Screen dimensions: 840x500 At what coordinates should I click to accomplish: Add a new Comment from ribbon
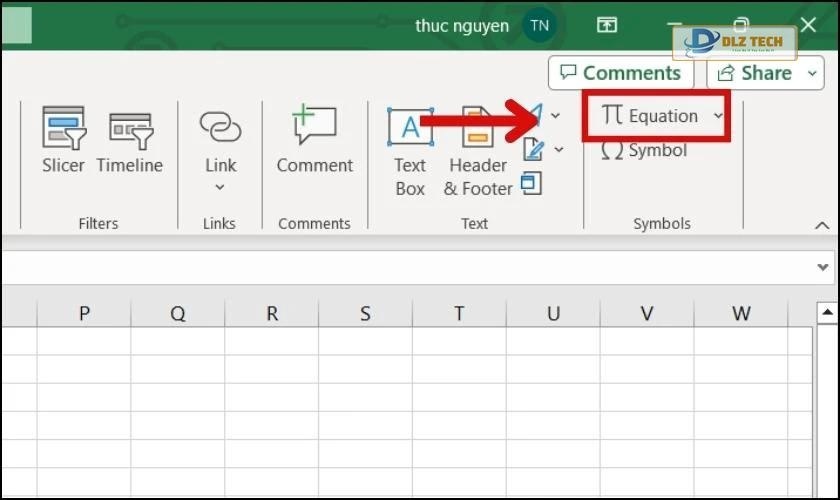tap(314, 140)
